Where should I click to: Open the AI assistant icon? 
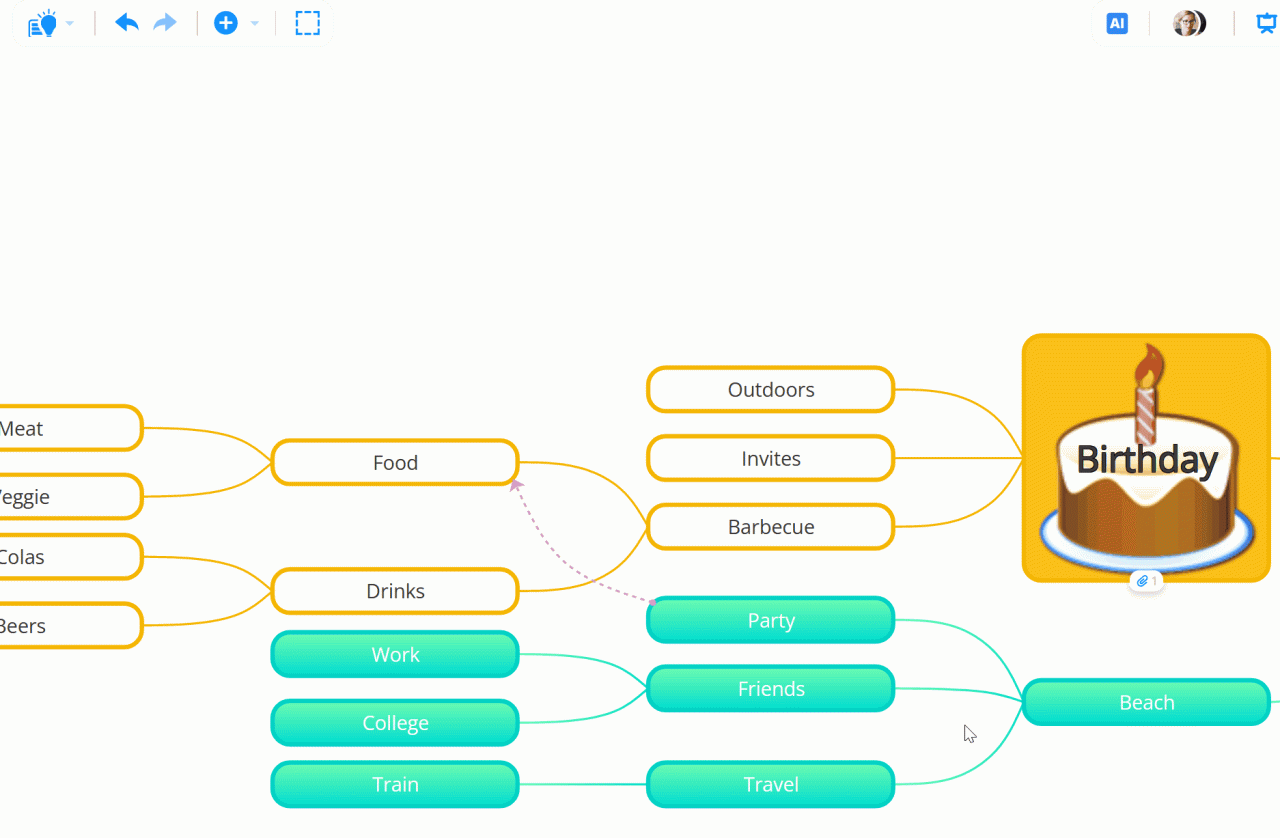pyautogui.click(x=1117, y=23)
